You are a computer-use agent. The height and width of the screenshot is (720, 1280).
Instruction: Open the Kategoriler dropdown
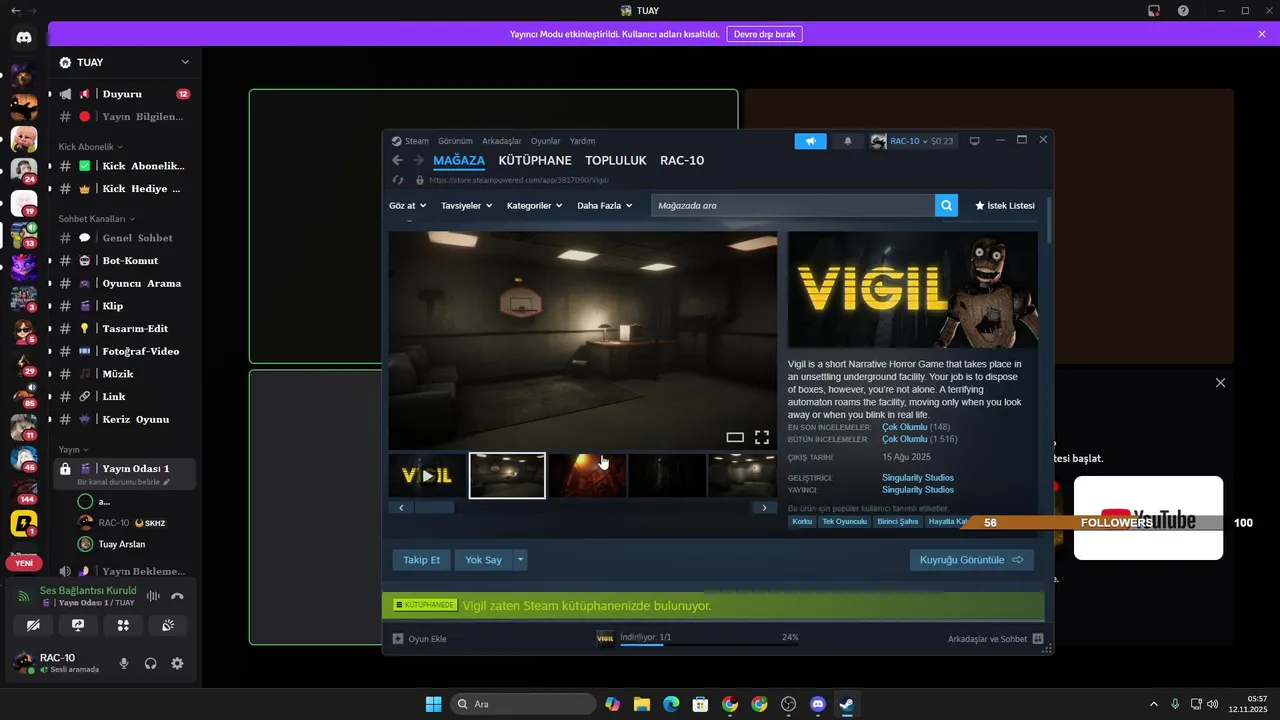[x=535, y=205]
